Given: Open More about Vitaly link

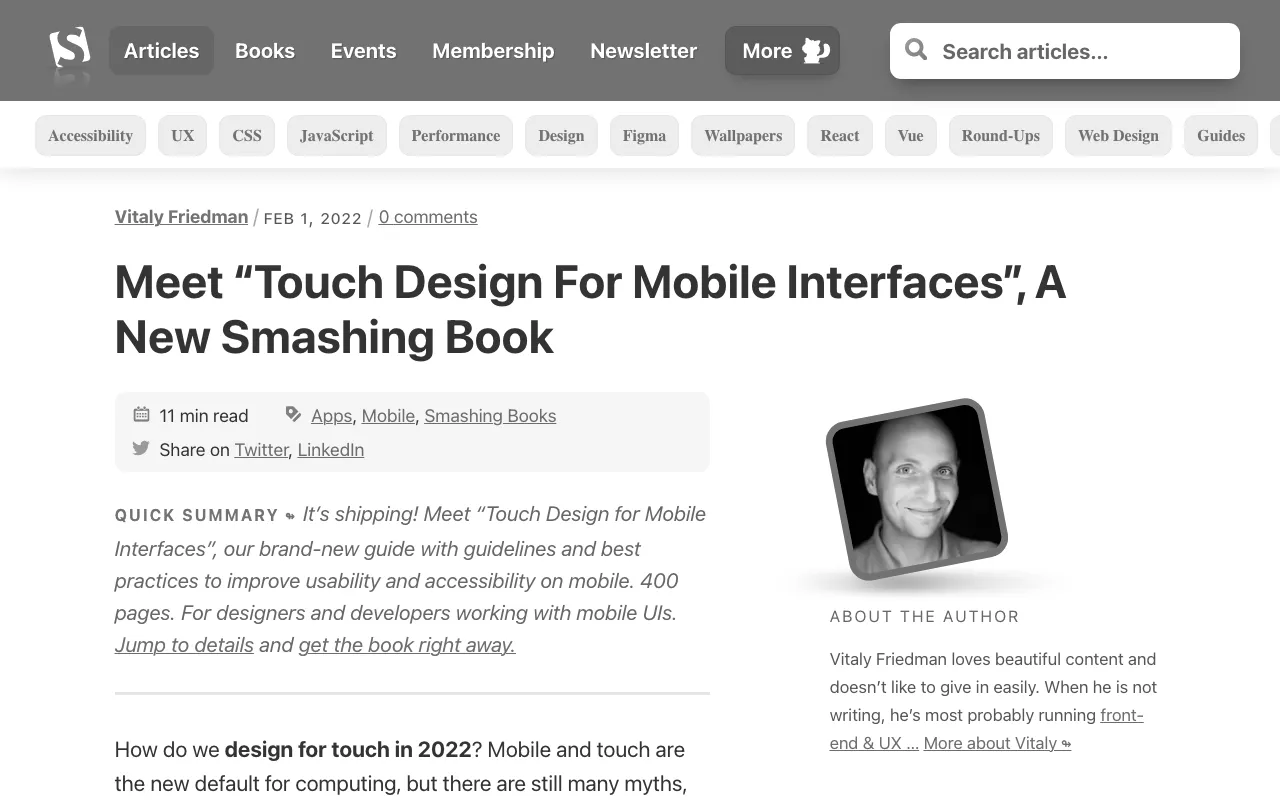Looking at the screenshot, I should click(x=997, y=743).
